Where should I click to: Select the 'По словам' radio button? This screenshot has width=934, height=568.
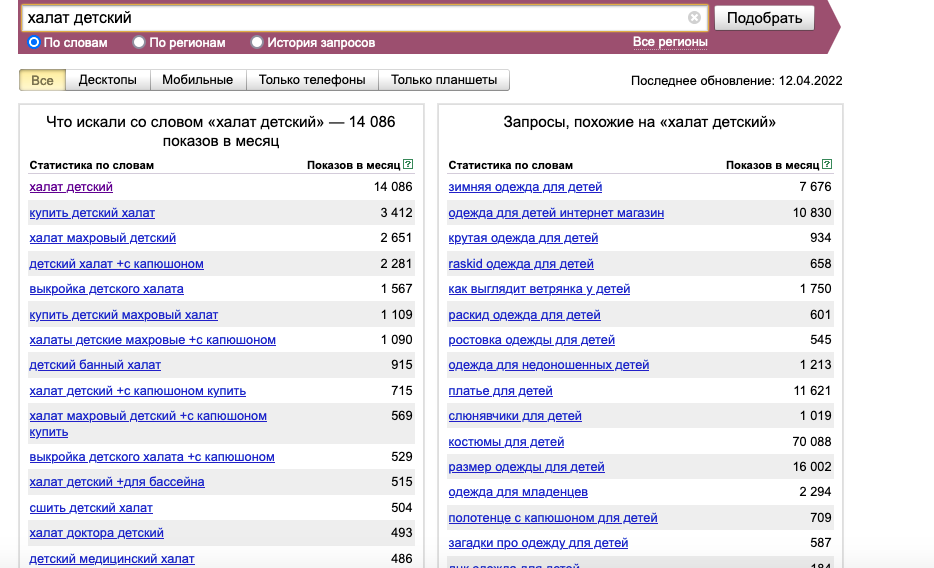click(x=34, y=42)
